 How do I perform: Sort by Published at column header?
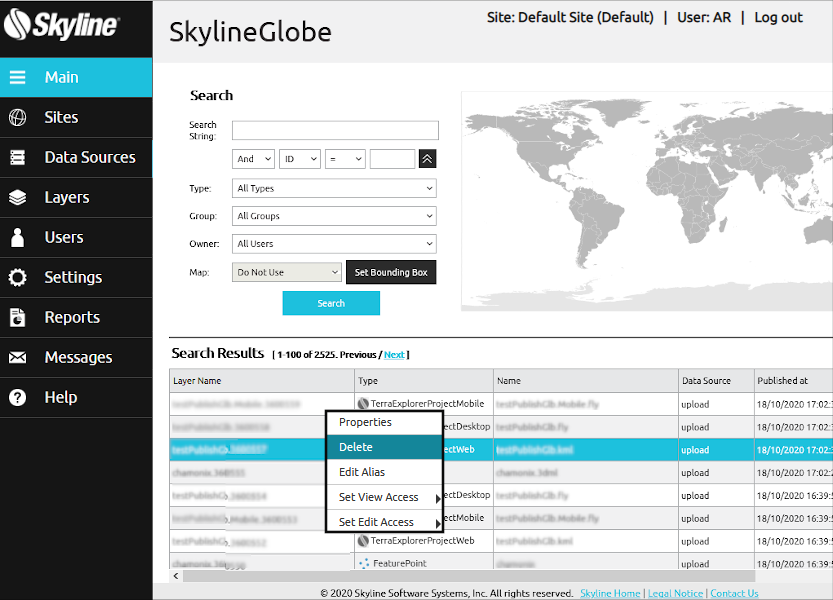pyautogui.click(x=794, y=381)
